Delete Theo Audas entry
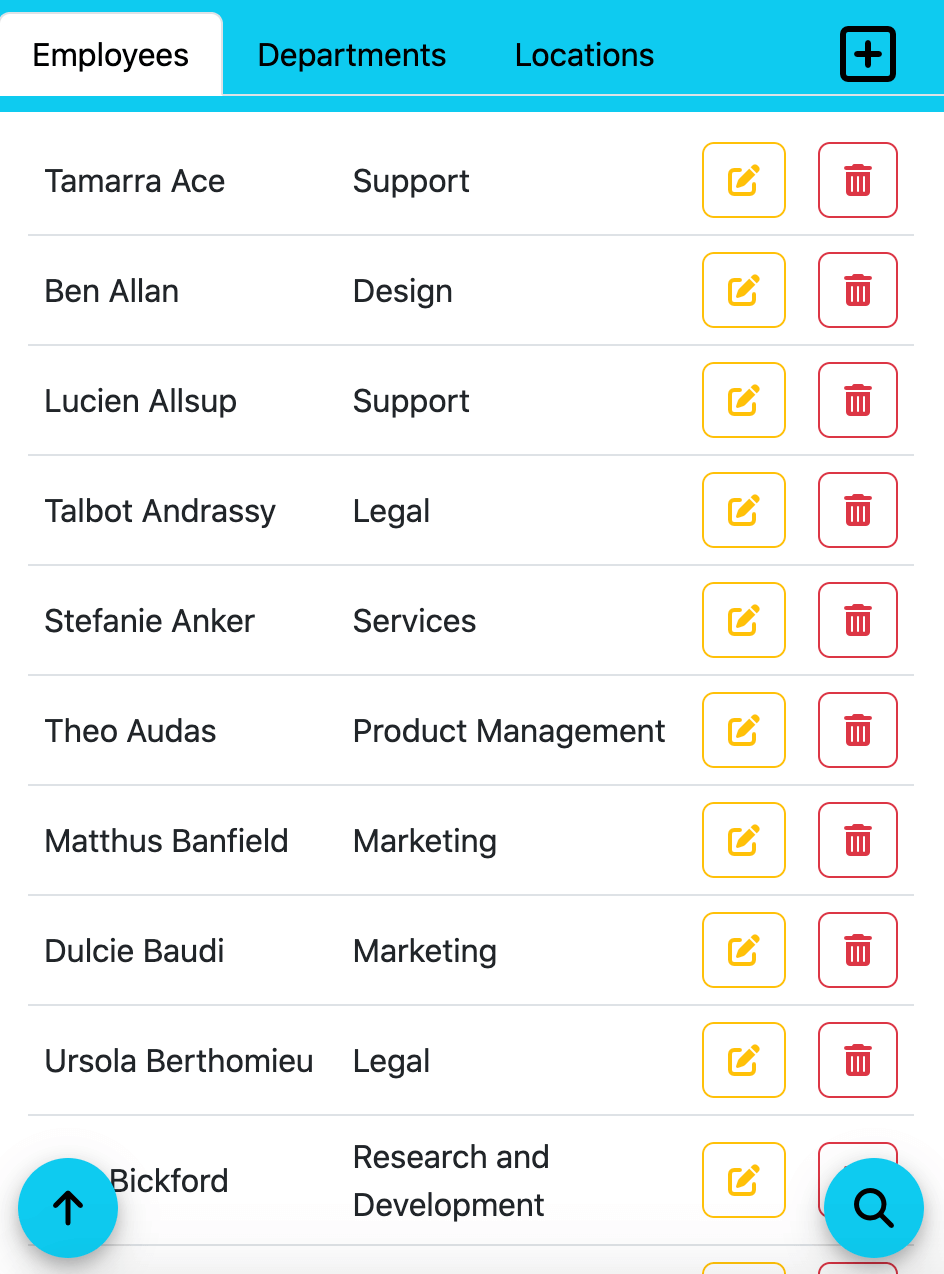944x1274 pixels. (857, 730)
